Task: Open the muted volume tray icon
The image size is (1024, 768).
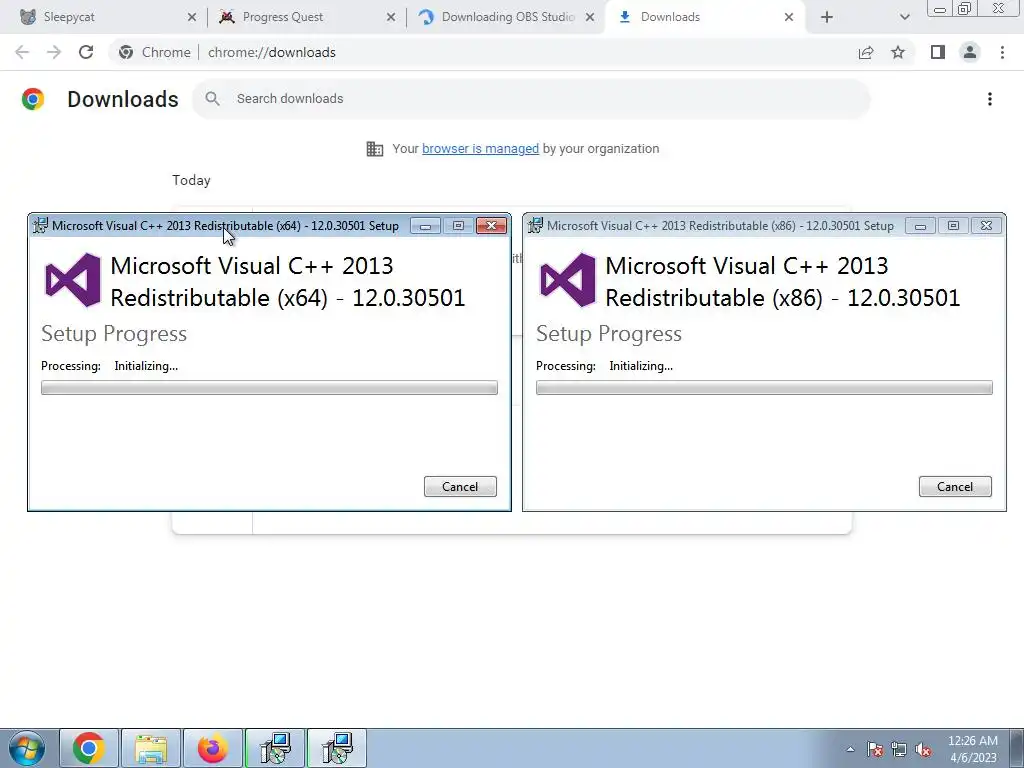Action: click(x=923, y=749)
